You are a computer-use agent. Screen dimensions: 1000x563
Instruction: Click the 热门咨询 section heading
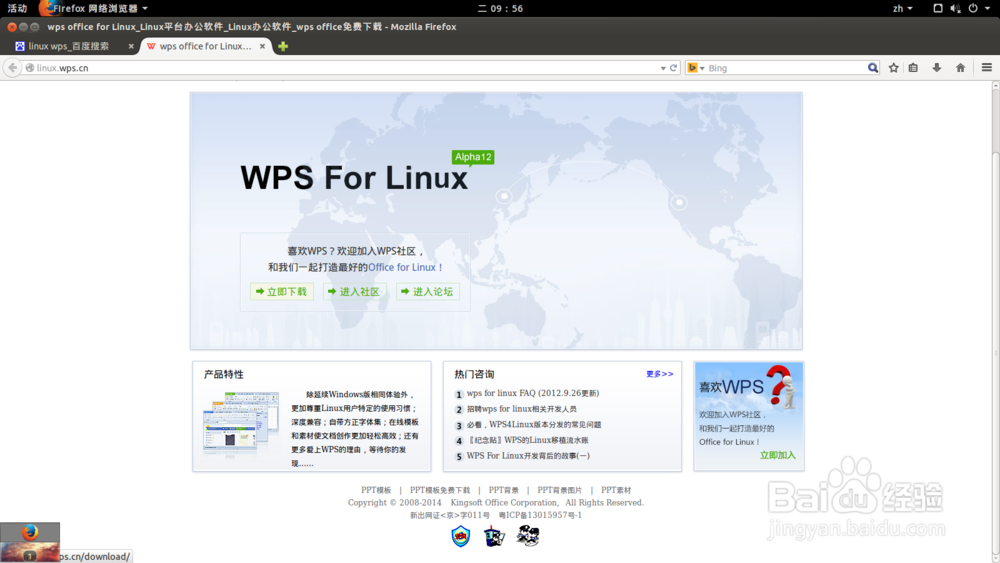point(474,374)
